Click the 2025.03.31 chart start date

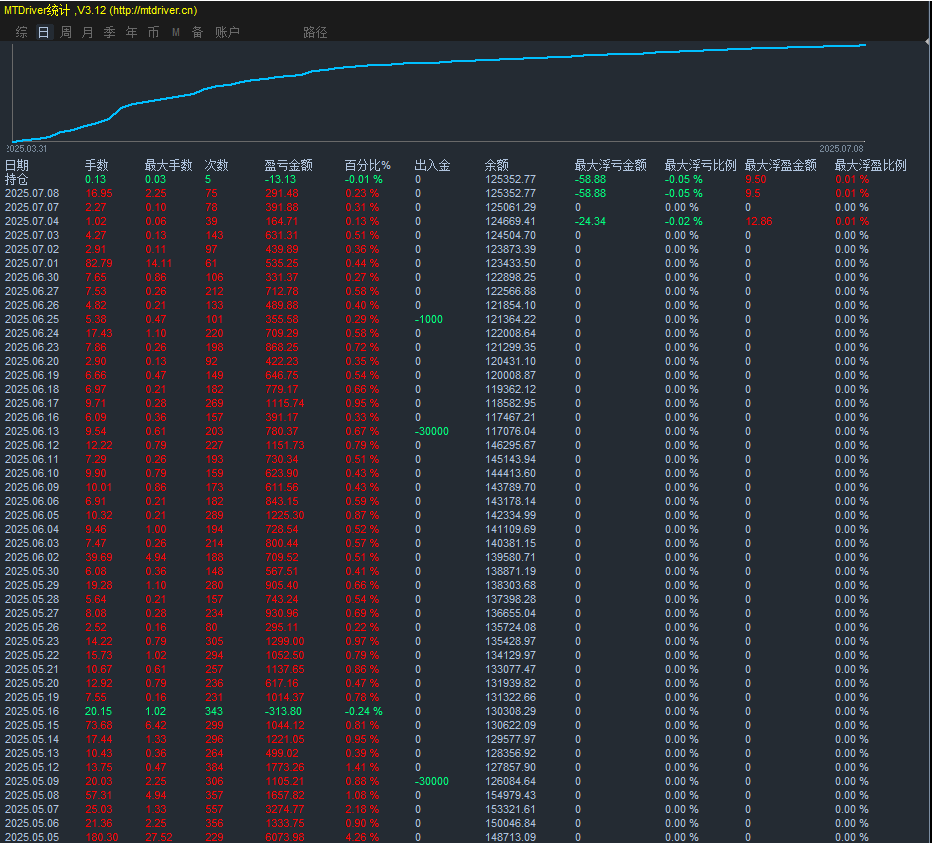tap(26, 149)
